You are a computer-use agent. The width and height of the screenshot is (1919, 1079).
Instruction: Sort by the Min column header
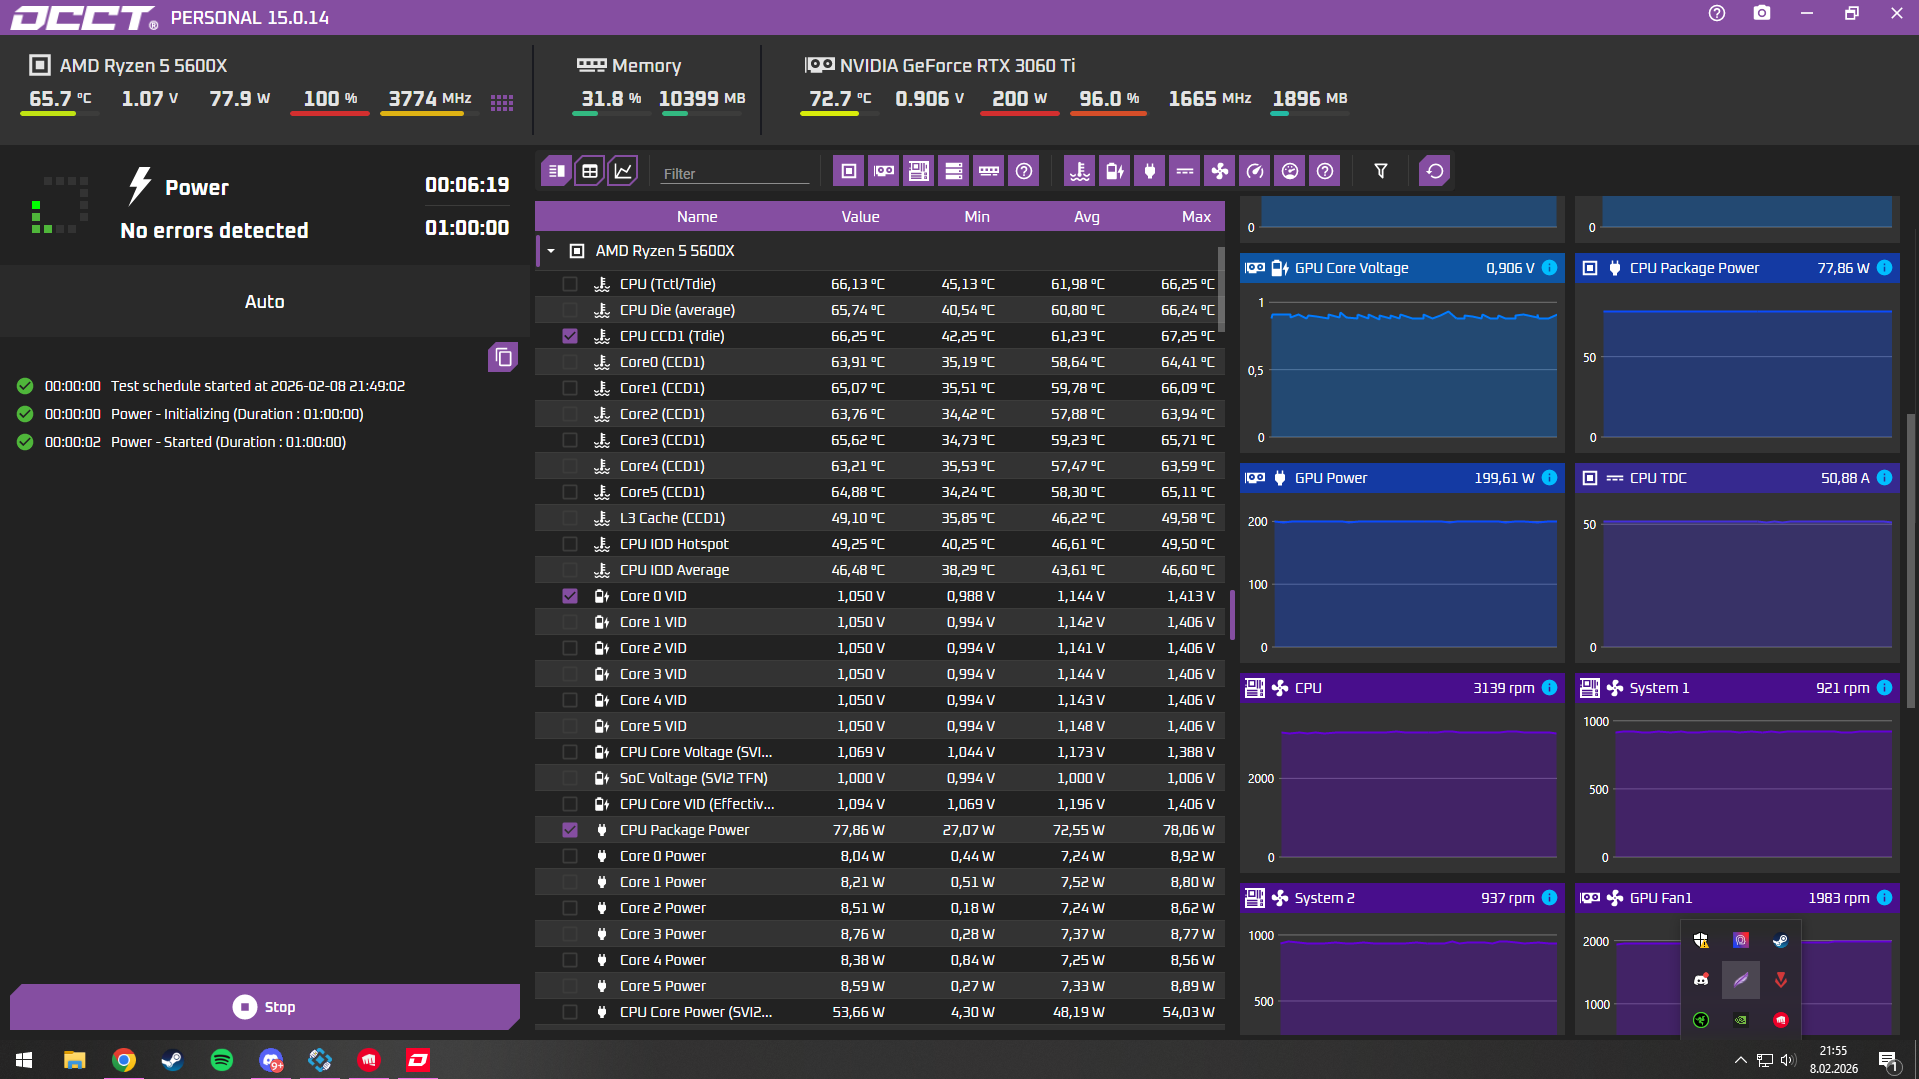(x=977, y=217)
